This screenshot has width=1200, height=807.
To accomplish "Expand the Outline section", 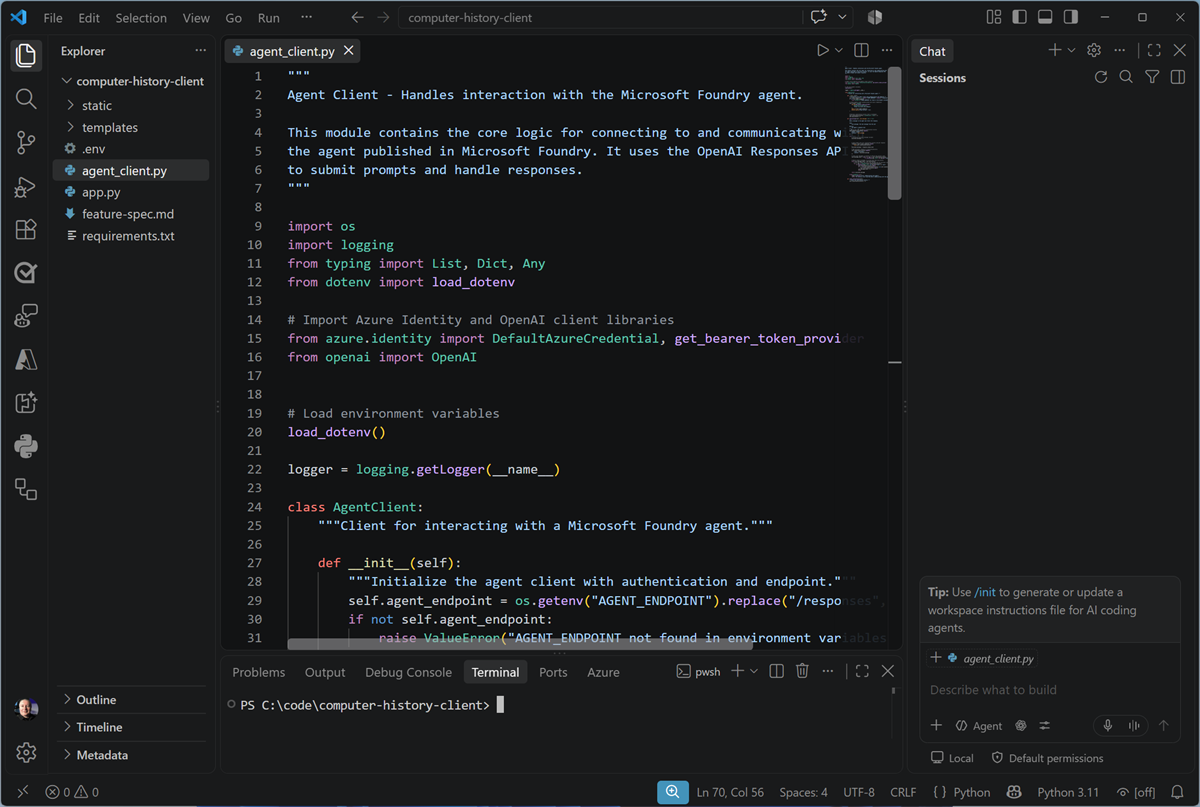I will (x=96, y=699).
